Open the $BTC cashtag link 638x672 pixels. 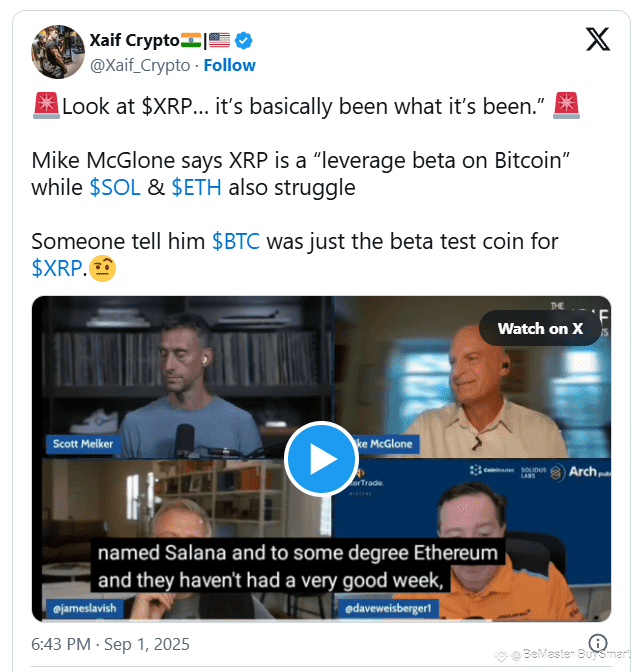point(236,242)
